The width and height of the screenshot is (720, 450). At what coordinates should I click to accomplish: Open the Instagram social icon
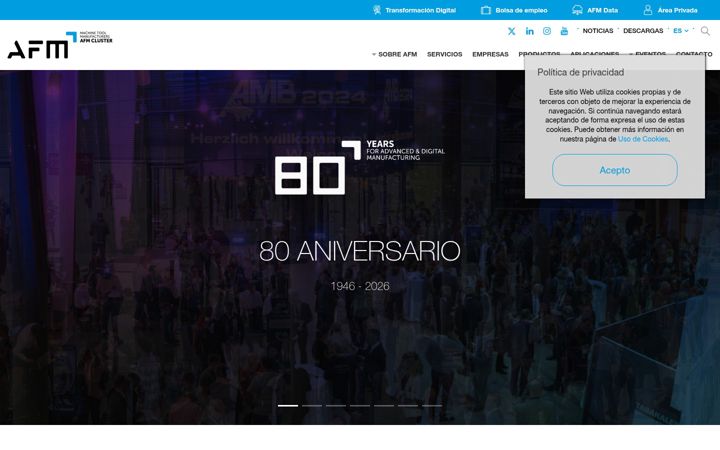(x=547, y=31)
